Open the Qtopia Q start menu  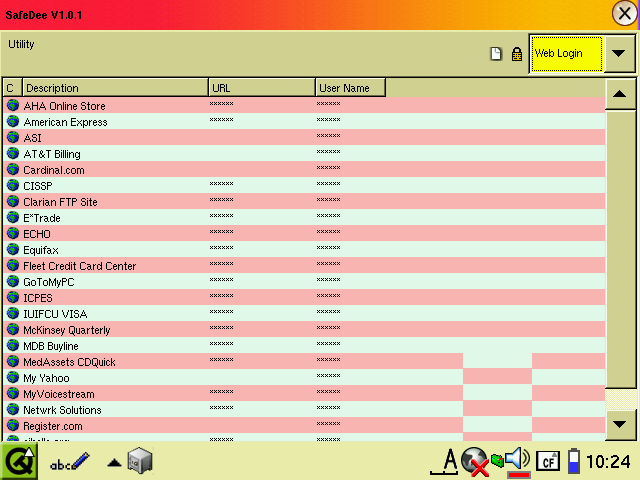coord(19,462)
